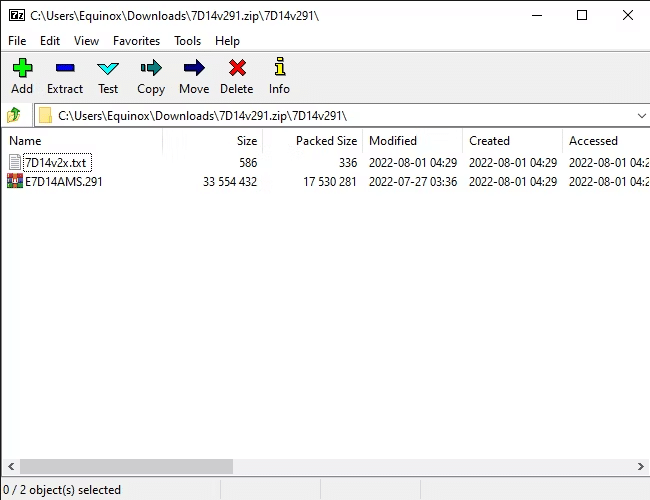Click the Copy toolbar icon
This screenshot has height=500, width=650.
click(x=151, y=69)
